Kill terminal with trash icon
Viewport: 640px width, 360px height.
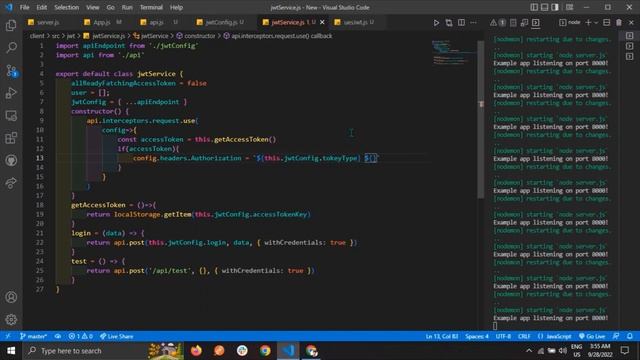tap(619, 22)
